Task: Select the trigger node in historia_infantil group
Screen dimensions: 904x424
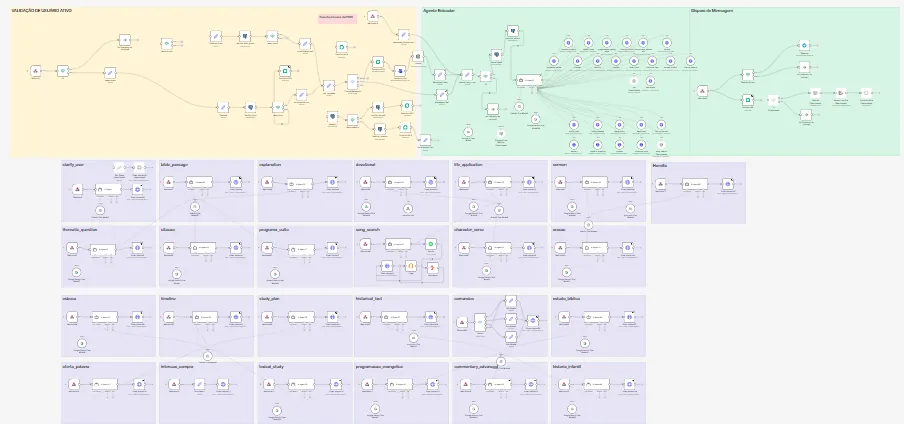Action: click(x=563, y=384)
